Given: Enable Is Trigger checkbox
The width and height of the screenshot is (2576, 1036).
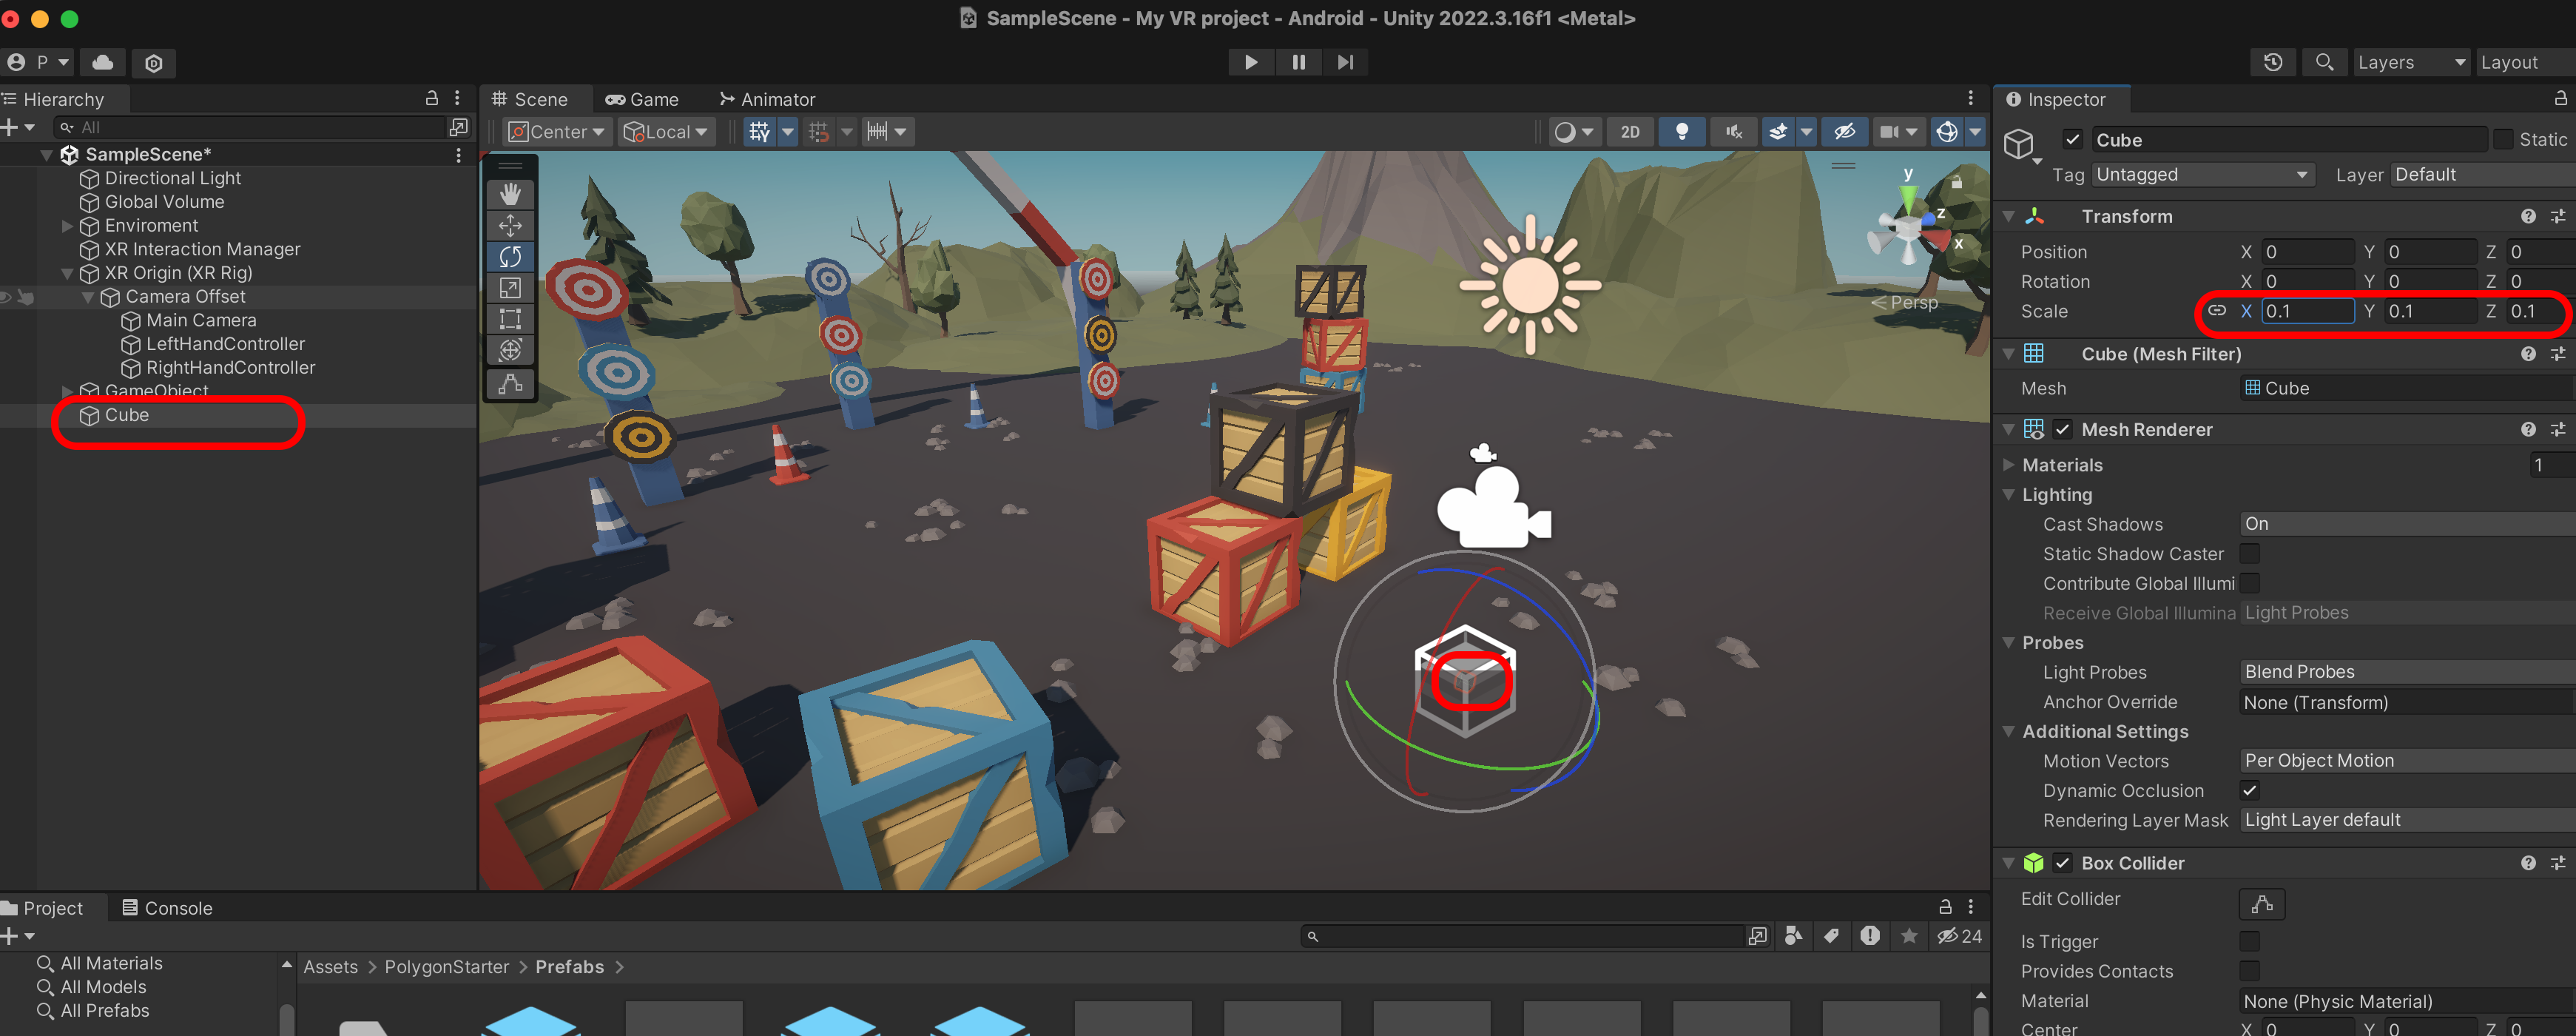Looking at the screenshot, I should coord(2249,941).
